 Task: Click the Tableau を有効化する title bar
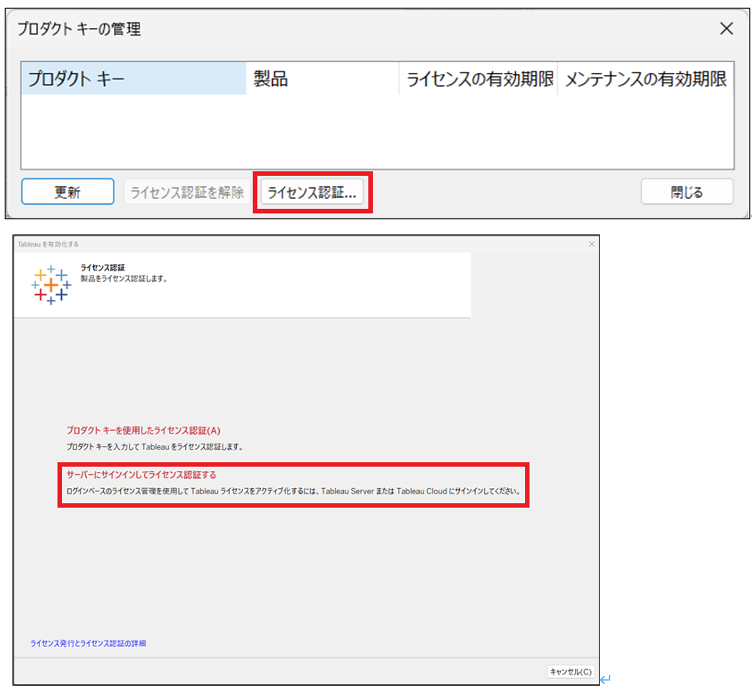[300, 244]
